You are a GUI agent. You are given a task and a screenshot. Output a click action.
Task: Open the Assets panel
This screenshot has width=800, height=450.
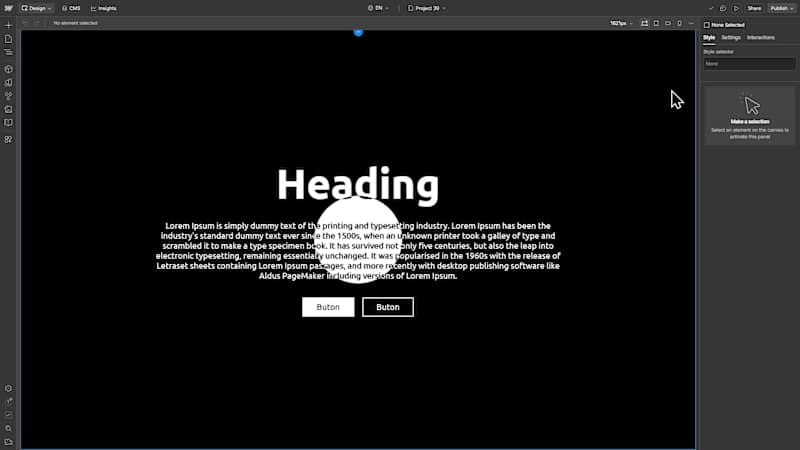(x=8, y=109)
